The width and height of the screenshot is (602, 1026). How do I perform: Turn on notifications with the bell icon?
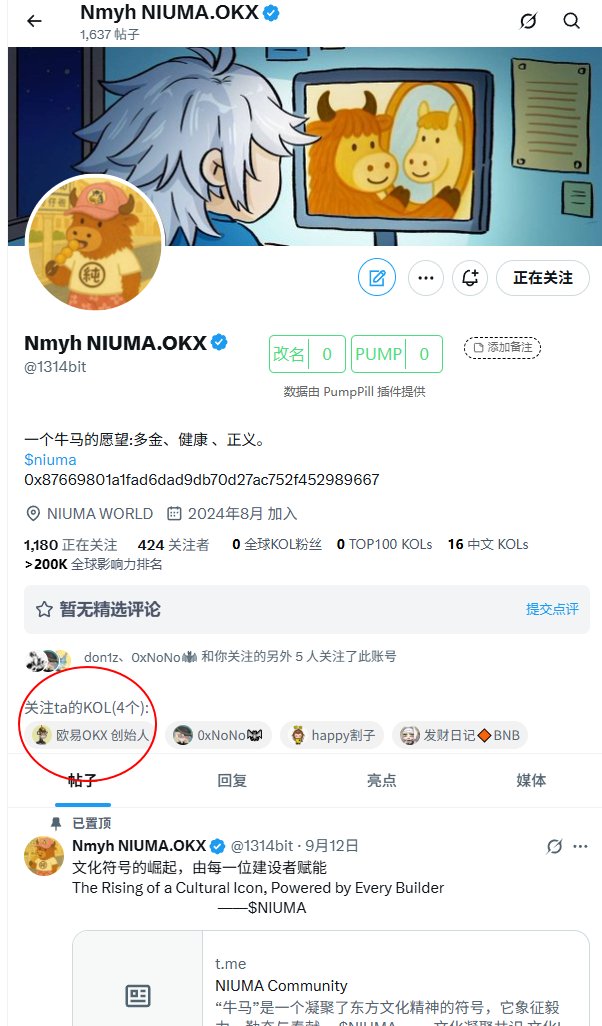[470, 277]
